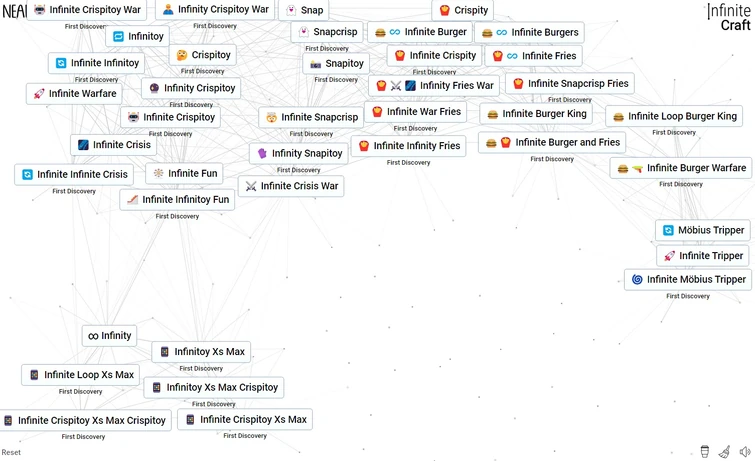Select the Infinite Fun element

(184, 173)
